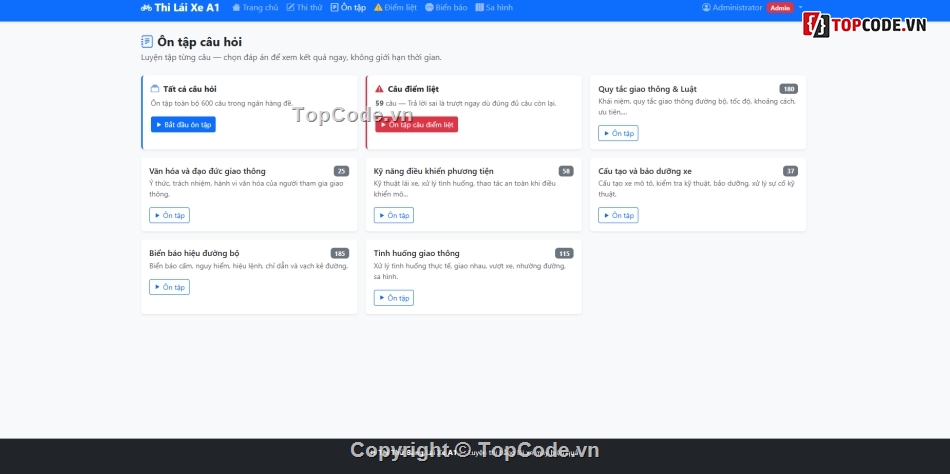This screenshot has width=950, height=474.
Task: Click the motorbike logo icon in navbar
Action: click(147, 7)
